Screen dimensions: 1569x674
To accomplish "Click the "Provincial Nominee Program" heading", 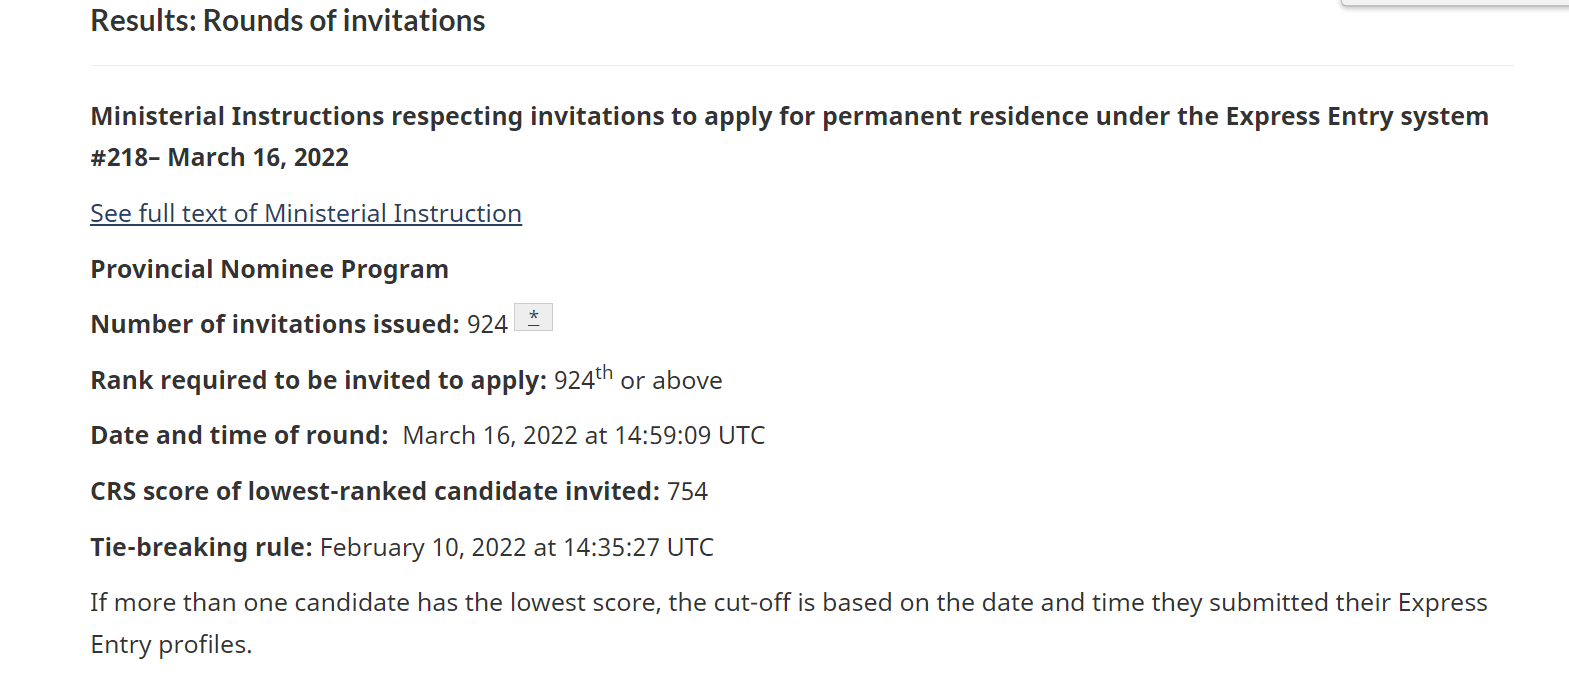I will [269, 270].
